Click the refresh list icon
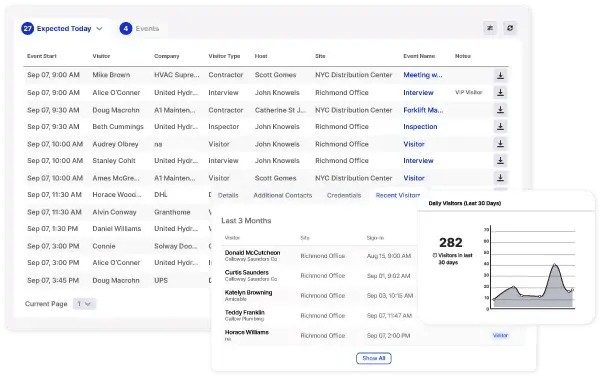600x376 pixels. [x=510, y=28]
